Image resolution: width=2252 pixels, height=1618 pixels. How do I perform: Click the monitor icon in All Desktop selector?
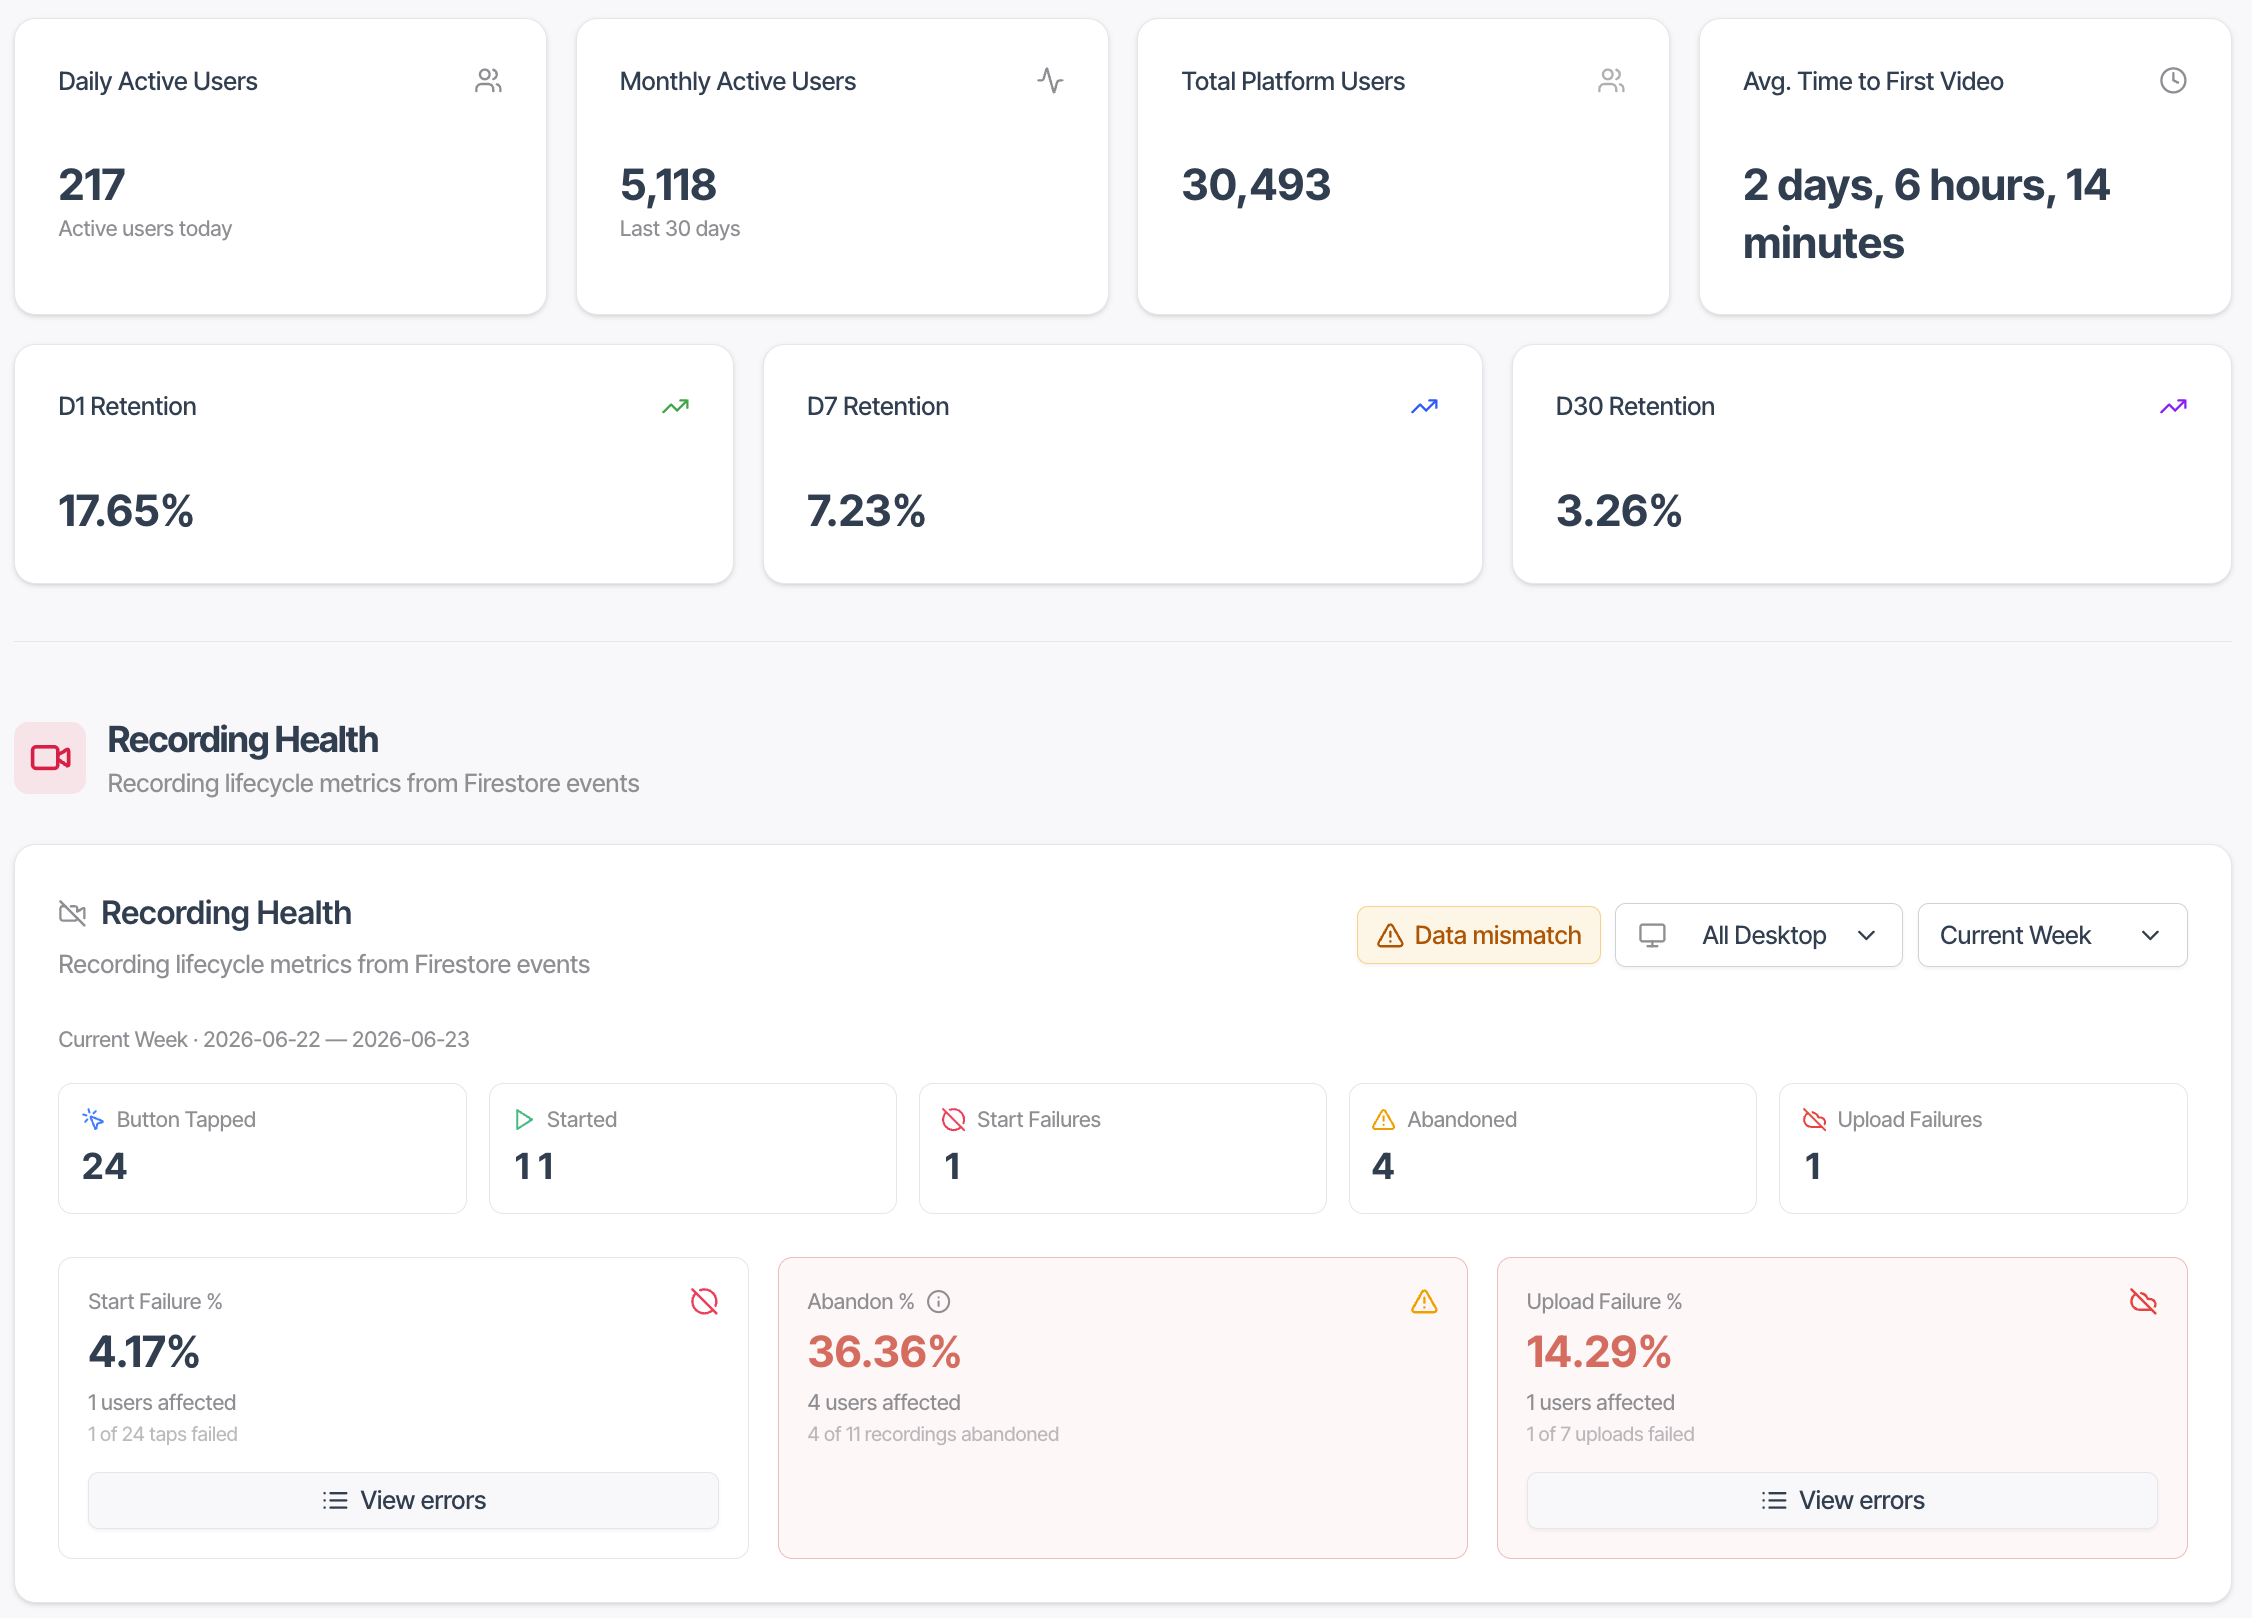[1652, 935]
